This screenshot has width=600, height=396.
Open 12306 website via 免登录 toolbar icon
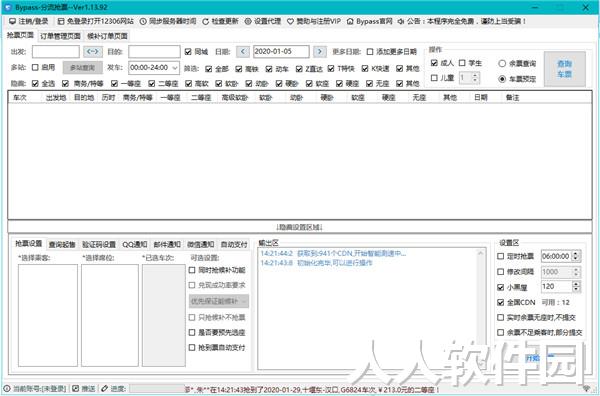61,21
